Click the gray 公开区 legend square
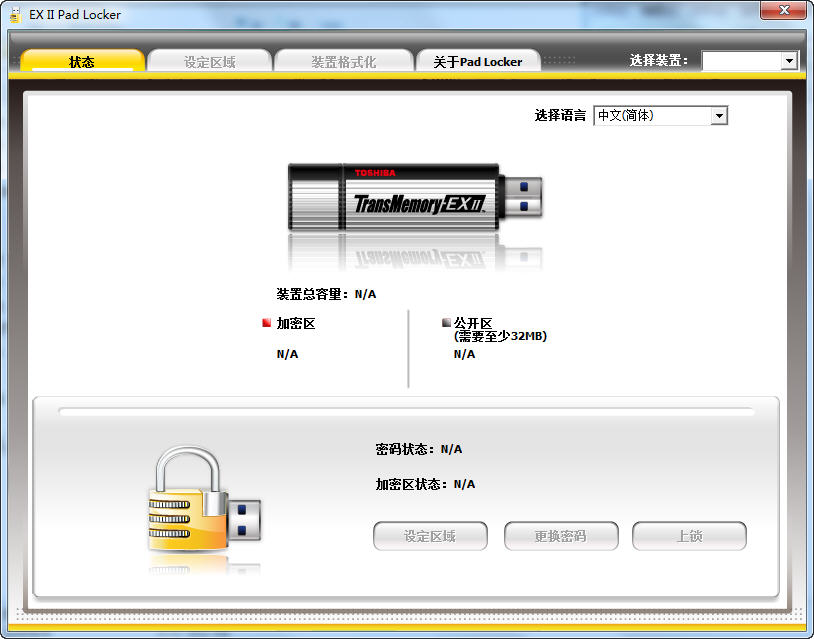This screenshot has width=814, height=639. [x=446, y=323]
